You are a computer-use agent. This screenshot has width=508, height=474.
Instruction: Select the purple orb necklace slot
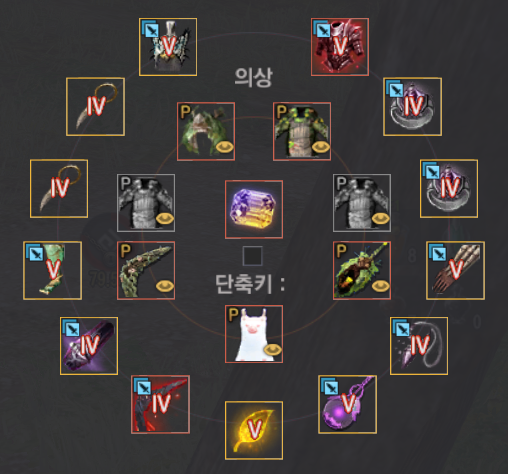pyautogui.click(x=347, y=404)
